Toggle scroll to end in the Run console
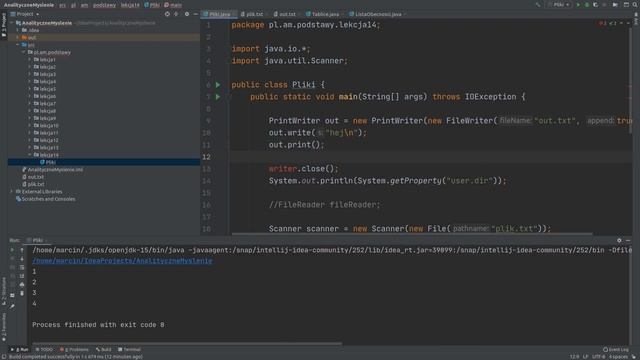Screen dimensions: 640x360 point(22,276)
